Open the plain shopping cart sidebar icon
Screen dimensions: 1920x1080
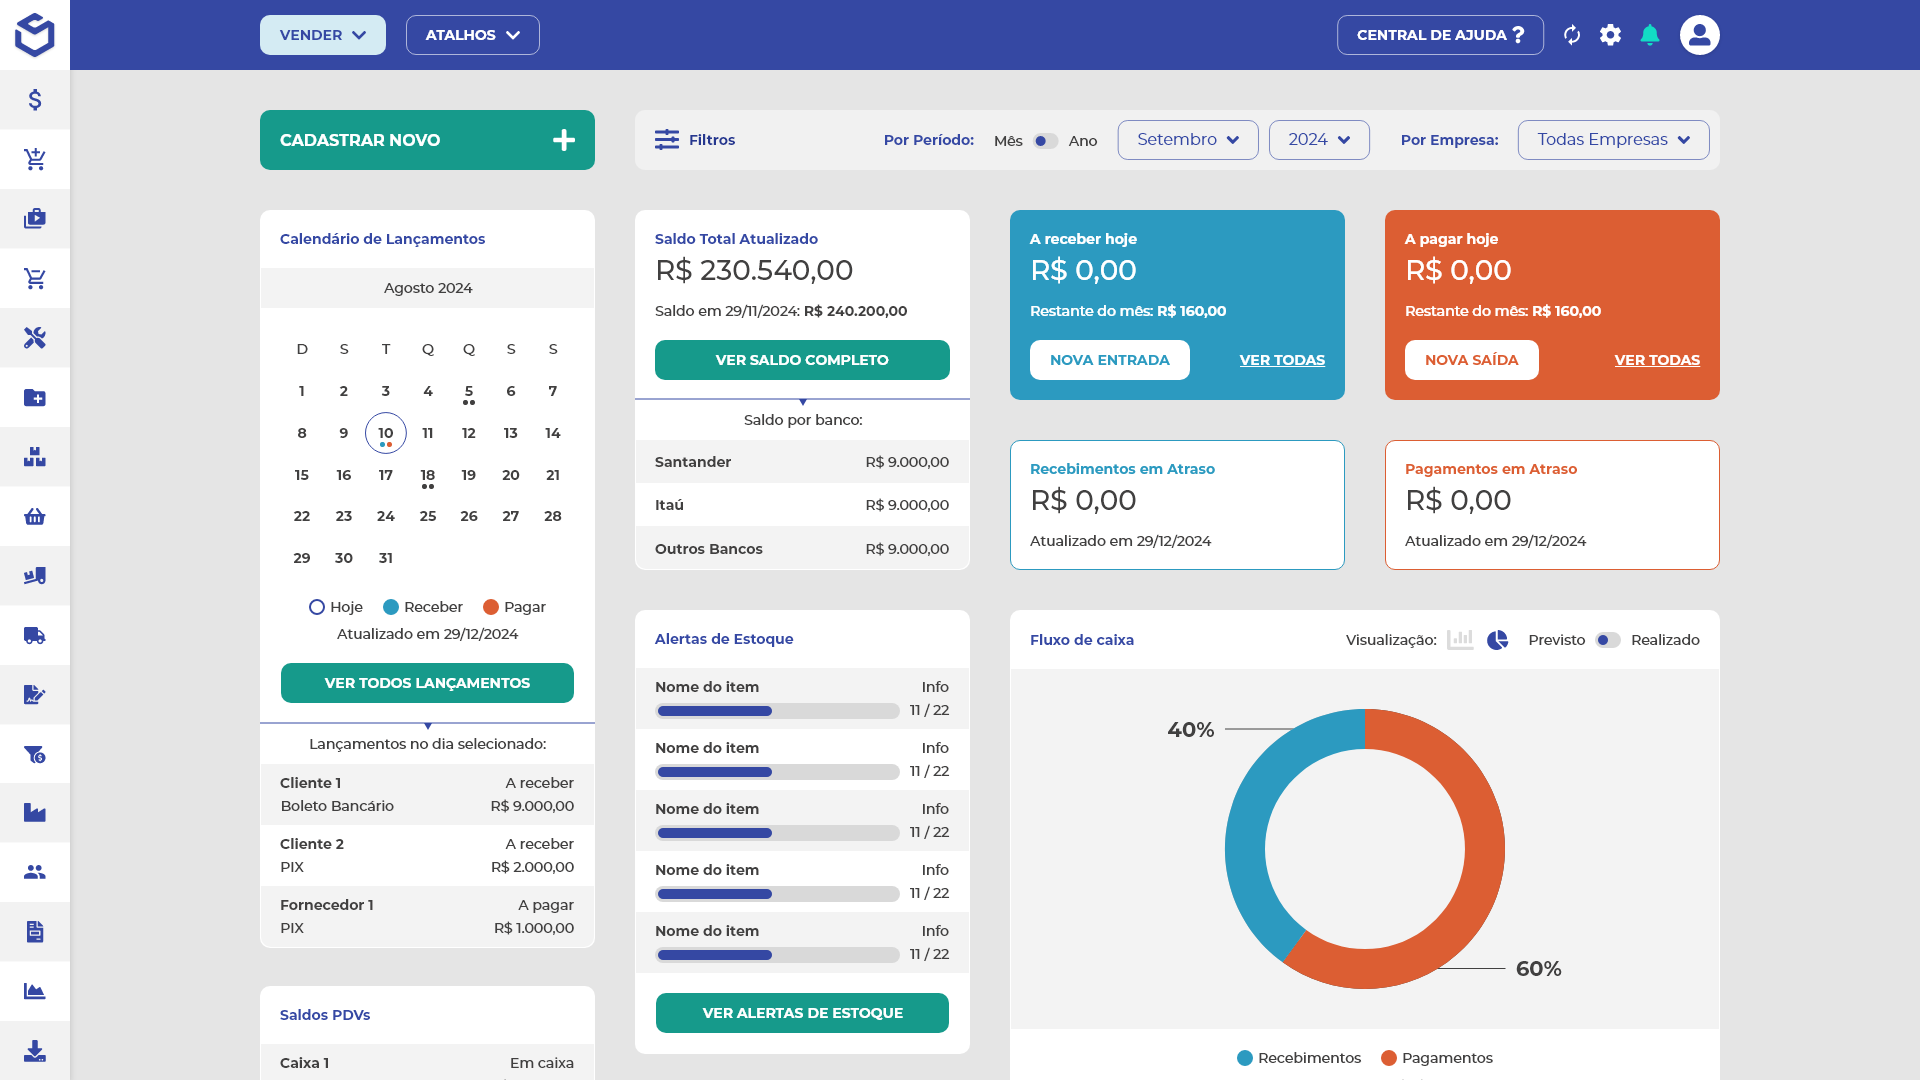pos(35,278)
